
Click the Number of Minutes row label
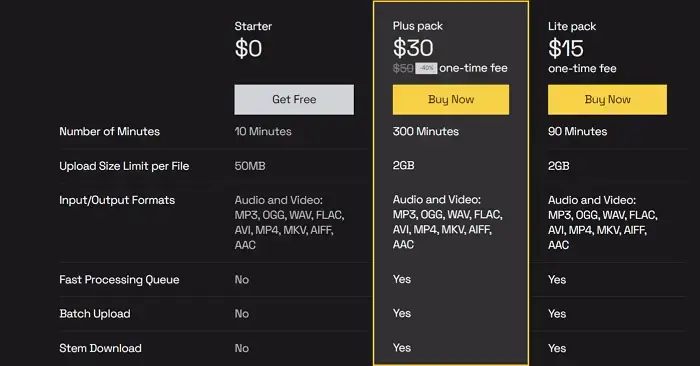click(109, 131)
